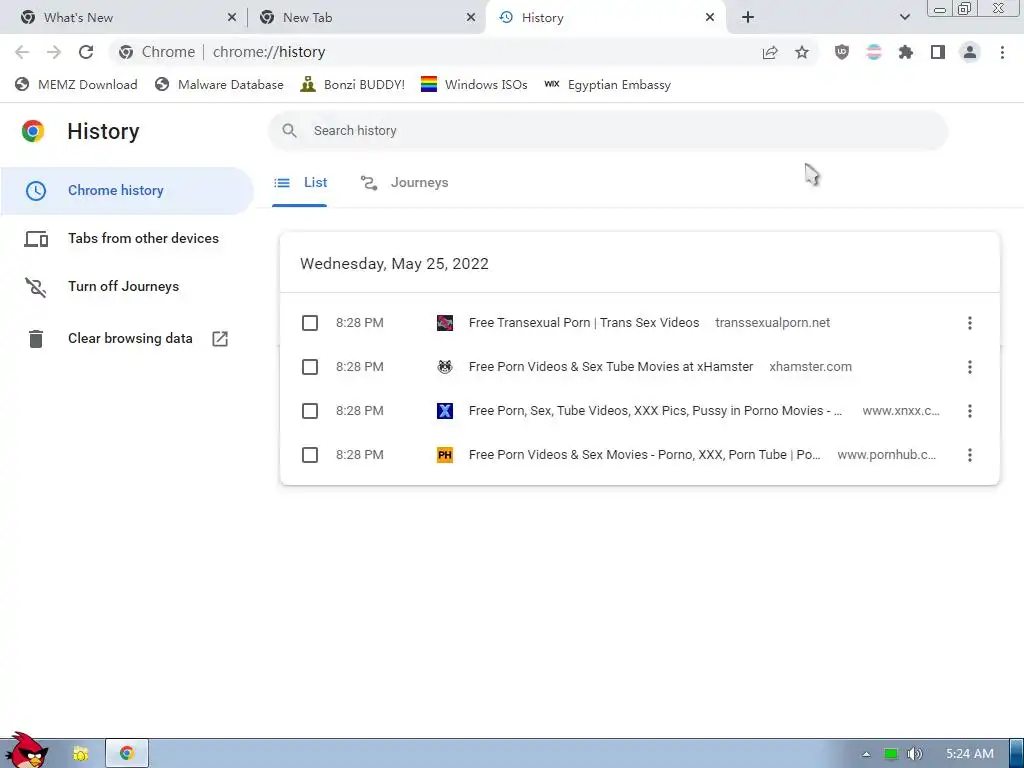Screen dimensions: 1024x768
Task: Open actions menu for transsexualporn.net entry
Action: 970,323
